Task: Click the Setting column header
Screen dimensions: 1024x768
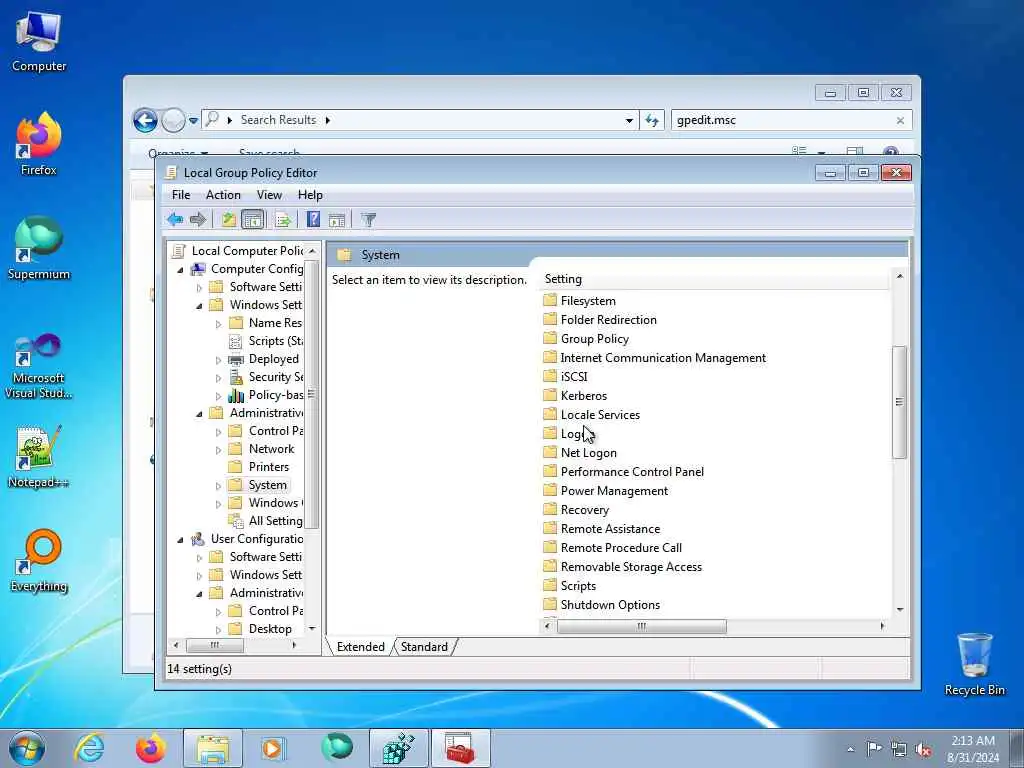Action: 715,279
